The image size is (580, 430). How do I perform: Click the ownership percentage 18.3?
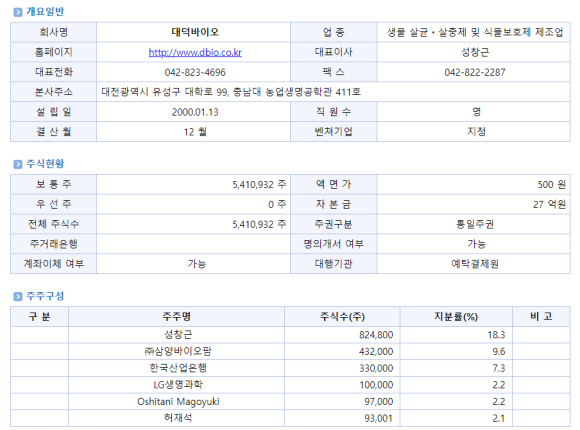pyautogui.click(x=496, y=335)
